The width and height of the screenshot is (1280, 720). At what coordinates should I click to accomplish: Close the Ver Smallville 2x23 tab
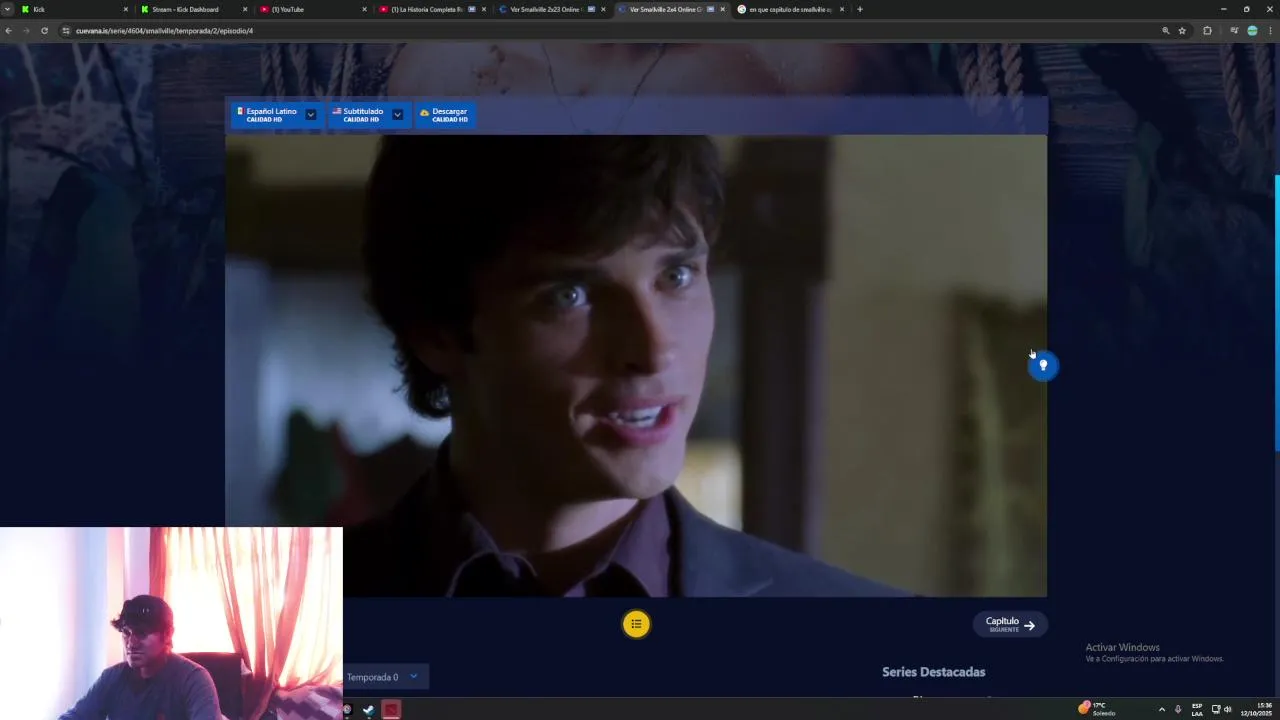(603, 9)
